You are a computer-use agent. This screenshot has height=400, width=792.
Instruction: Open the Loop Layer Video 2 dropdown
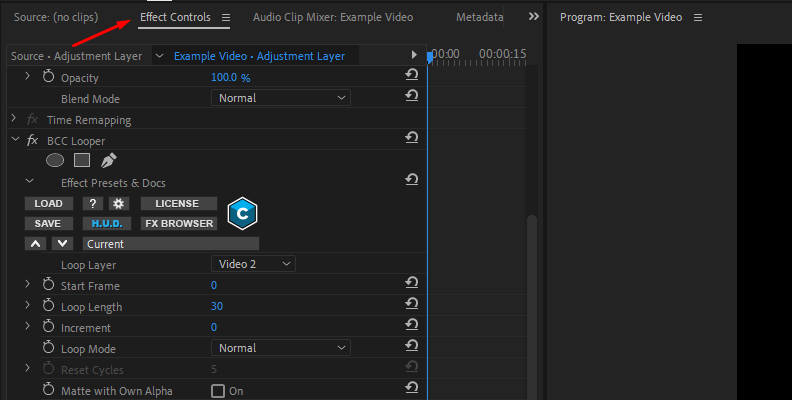pos(253,264)
